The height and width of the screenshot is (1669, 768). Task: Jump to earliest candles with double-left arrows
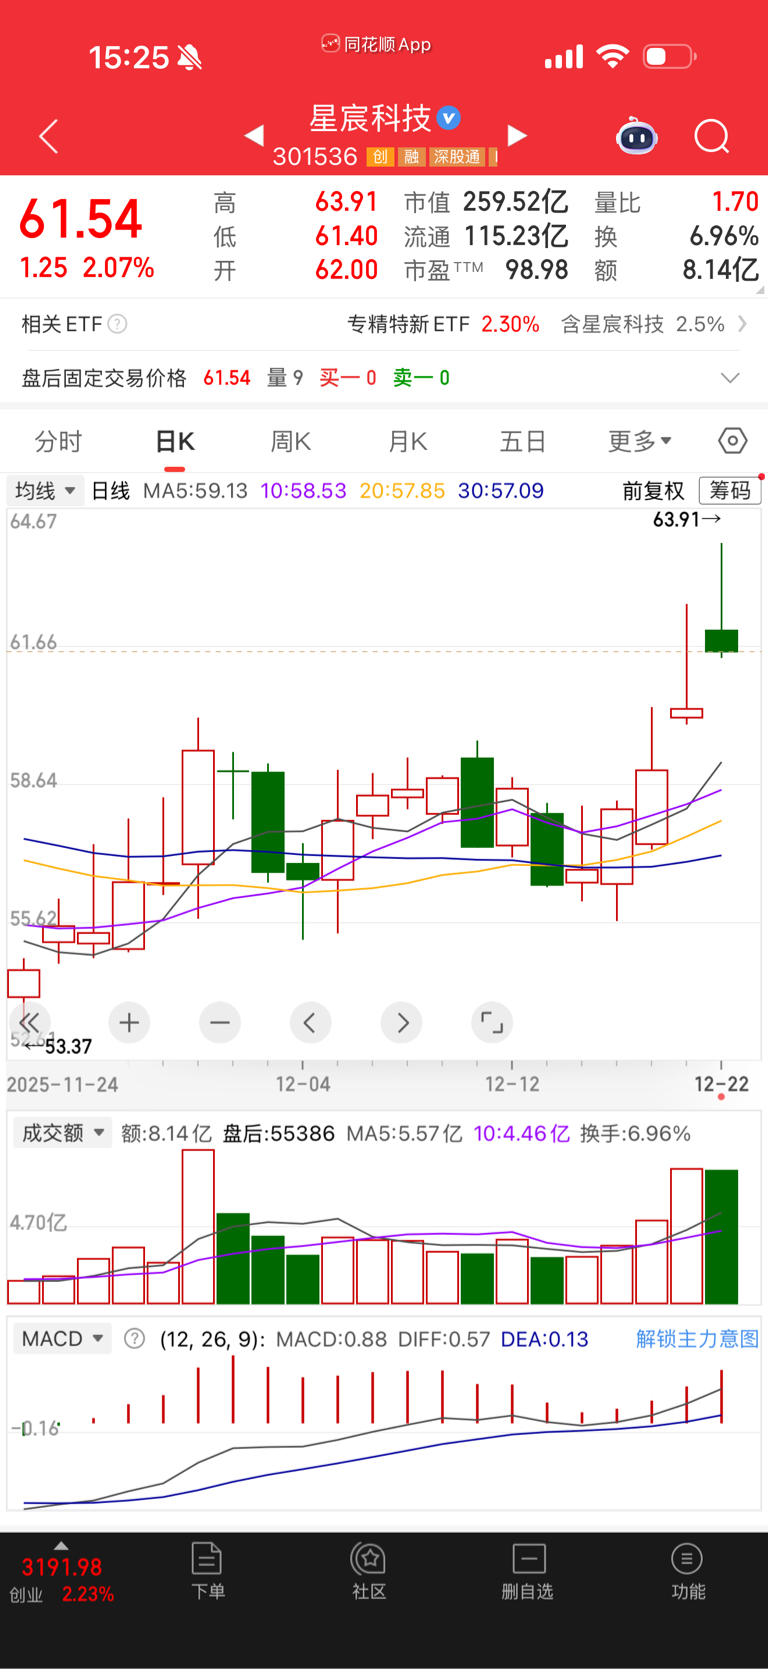30,1022
